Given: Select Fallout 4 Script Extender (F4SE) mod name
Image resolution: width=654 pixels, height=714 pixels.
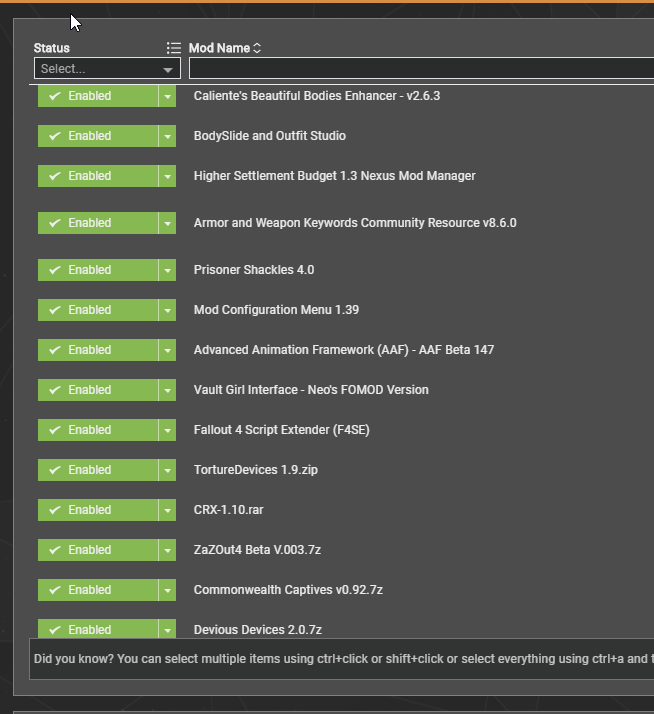Looking at the screenshot, I should (x=281, y=430).
